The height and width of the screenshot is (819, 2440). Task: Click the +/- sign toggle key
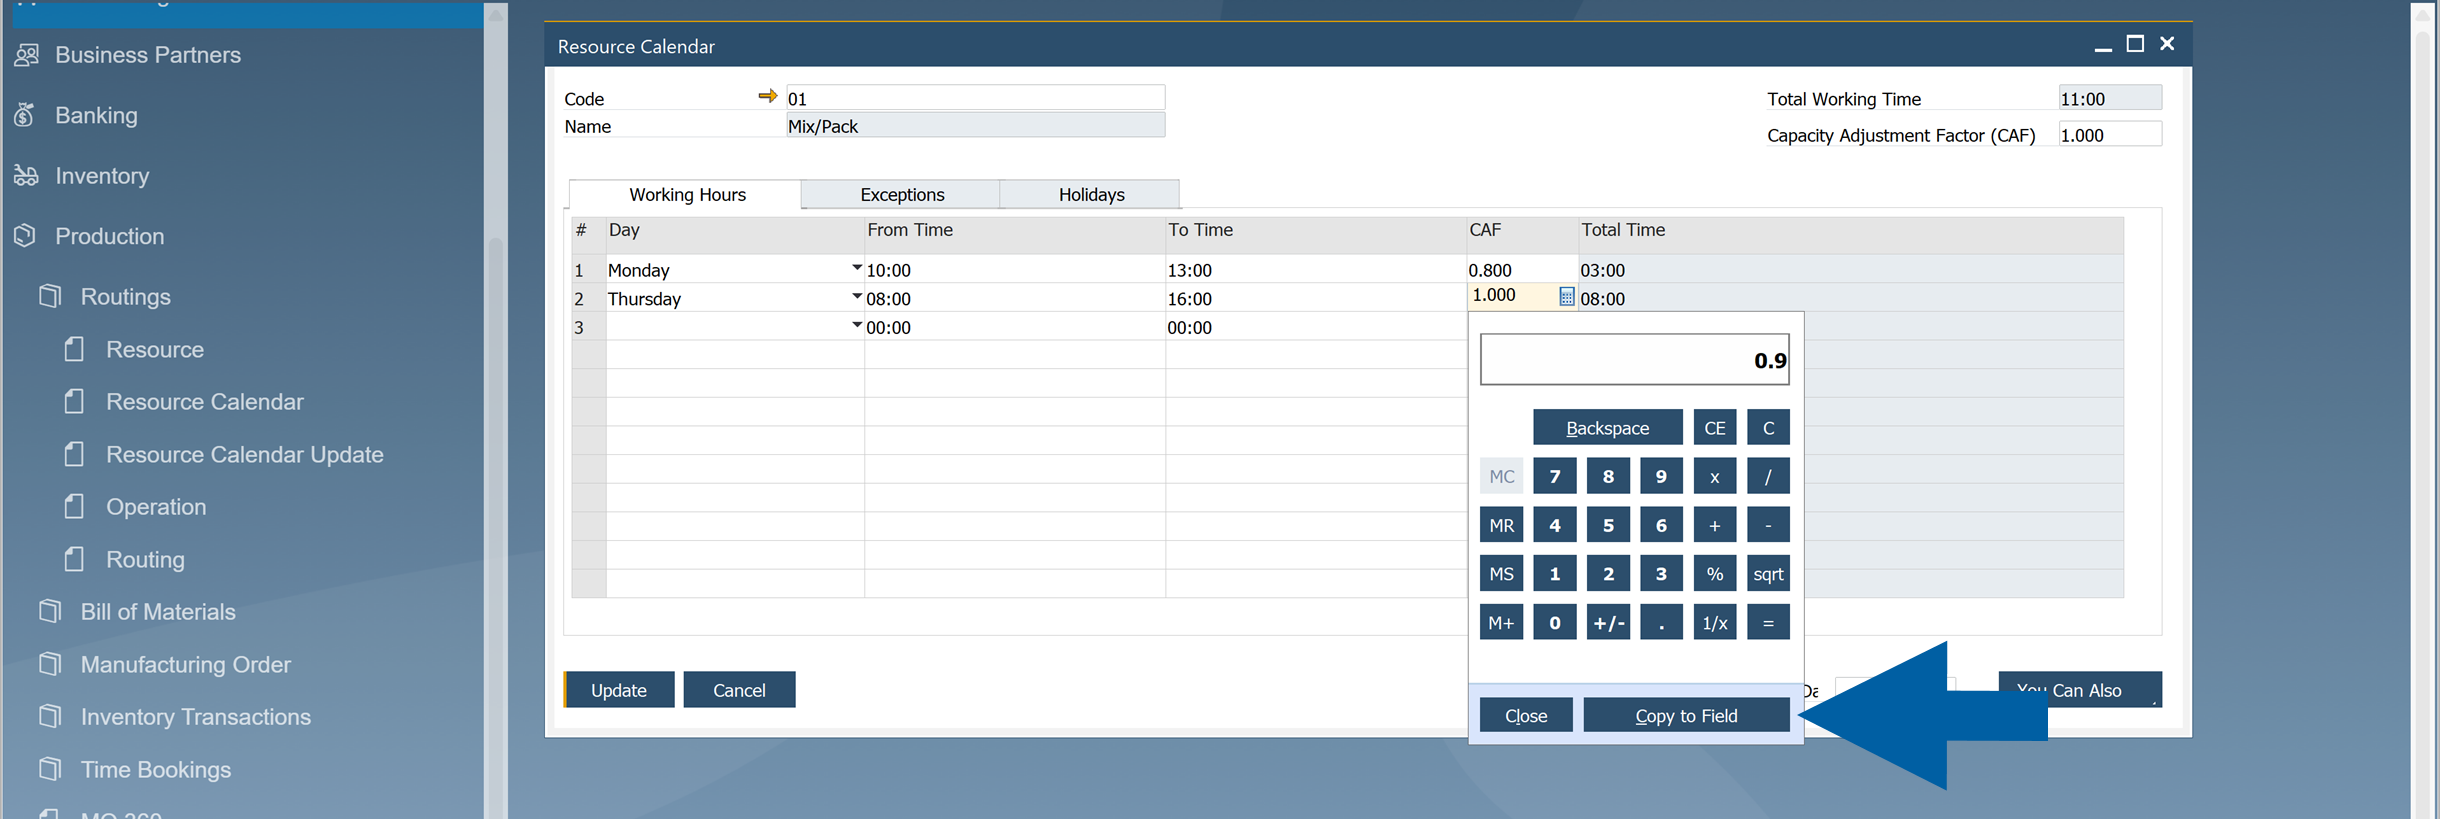pos(1608,622)
